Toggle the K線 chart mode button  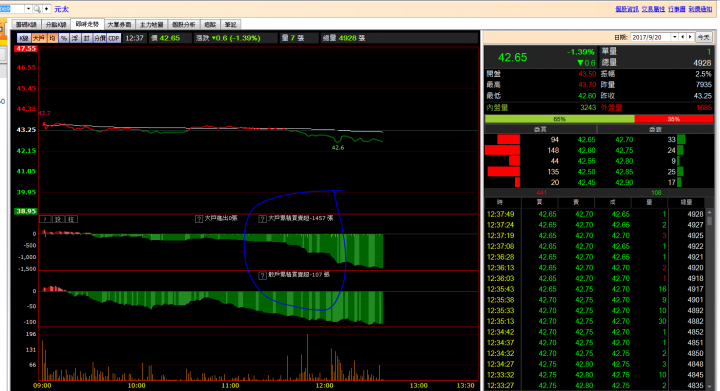24,39
